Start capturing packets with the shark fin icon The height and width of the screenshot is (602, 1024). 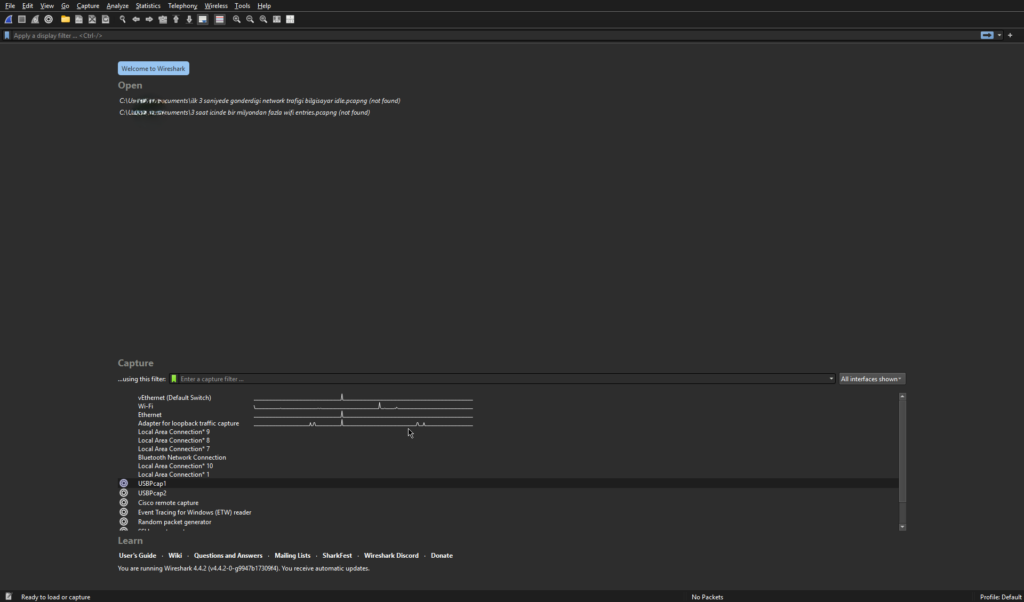(8, 19)
